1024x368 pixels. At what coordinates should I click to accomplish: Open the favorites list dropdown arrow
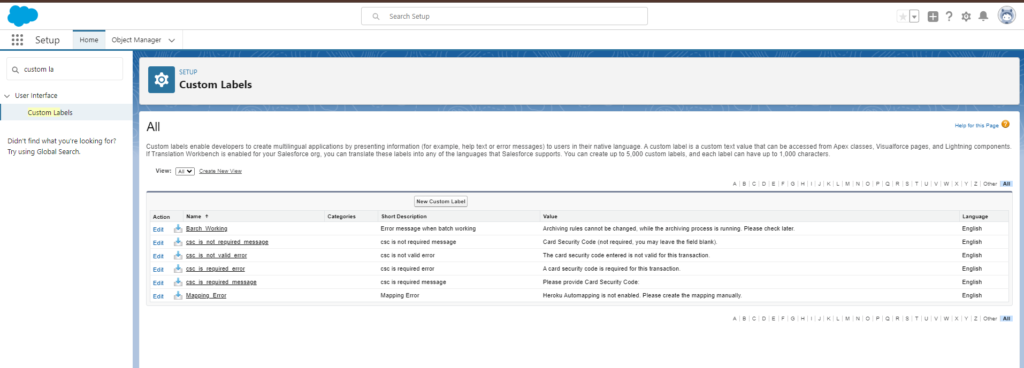click(914, 17)
